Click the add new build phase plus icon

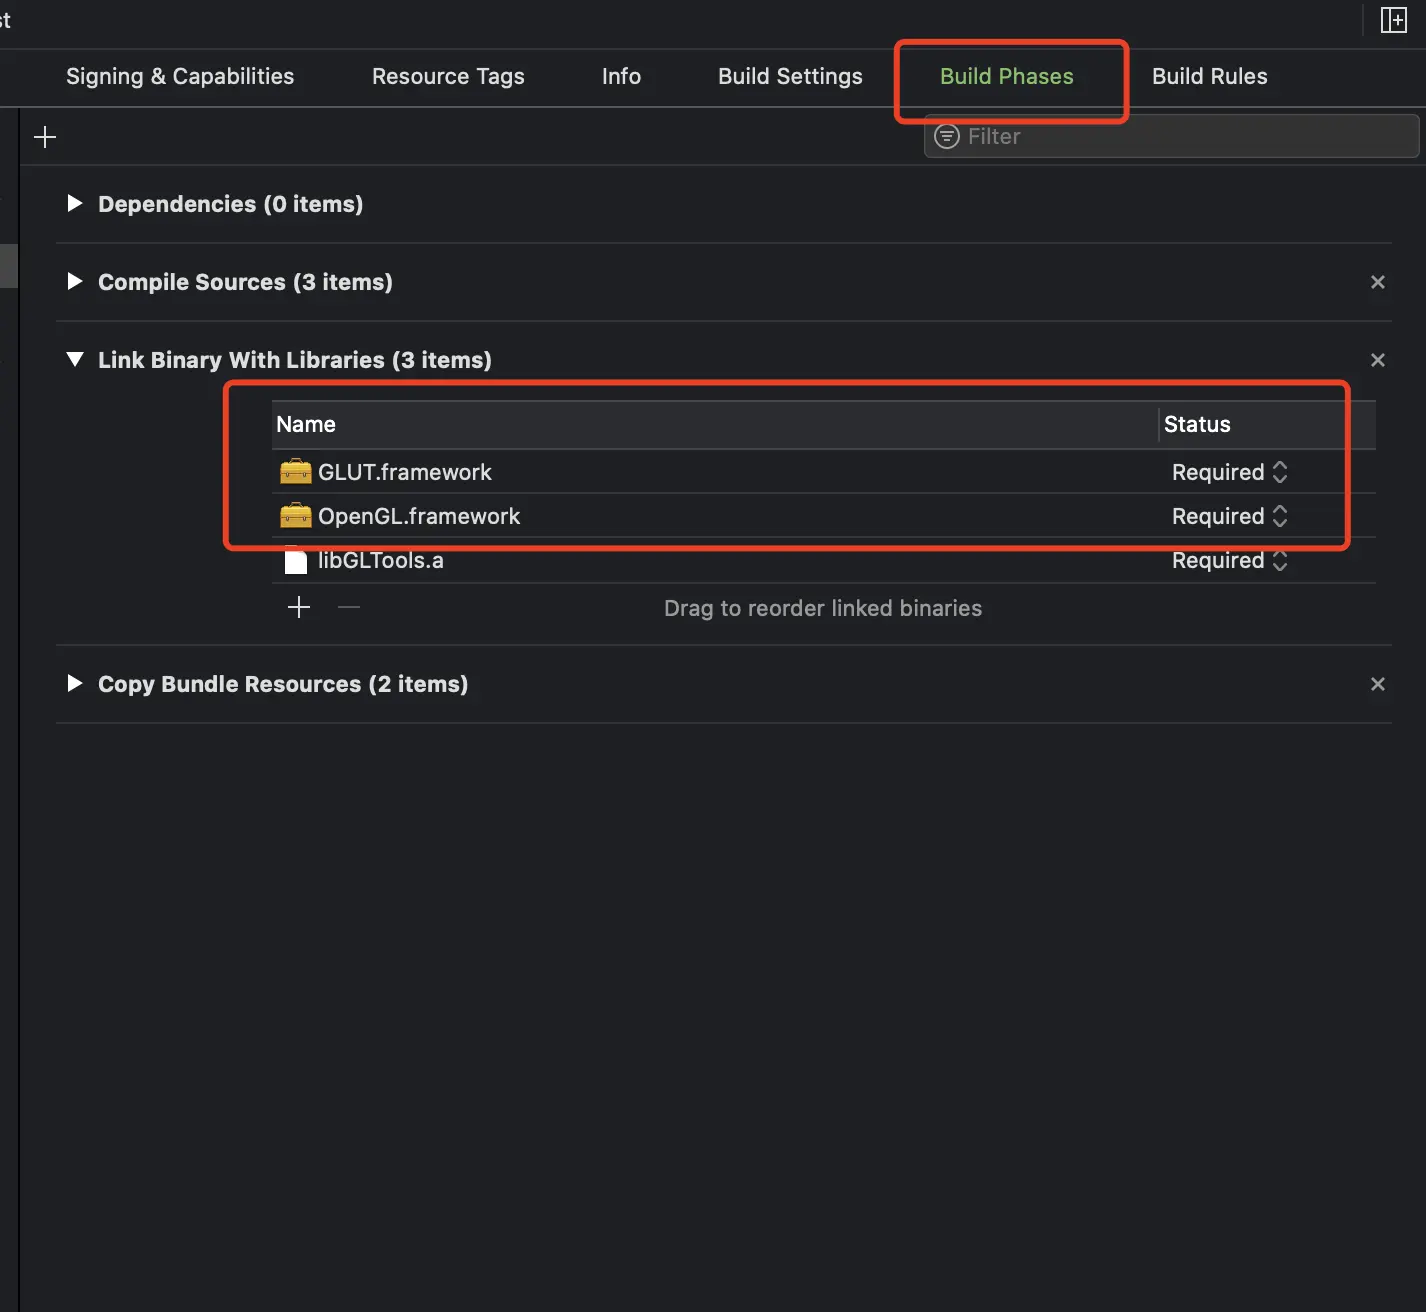coord(45,137)
